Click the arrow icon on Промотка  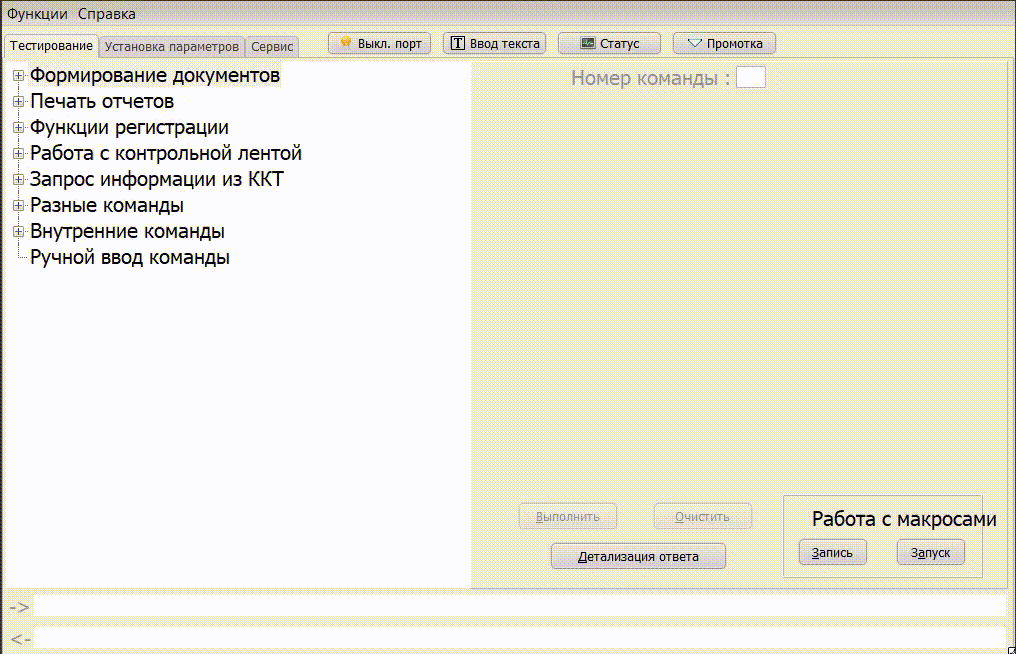(695, 43)
